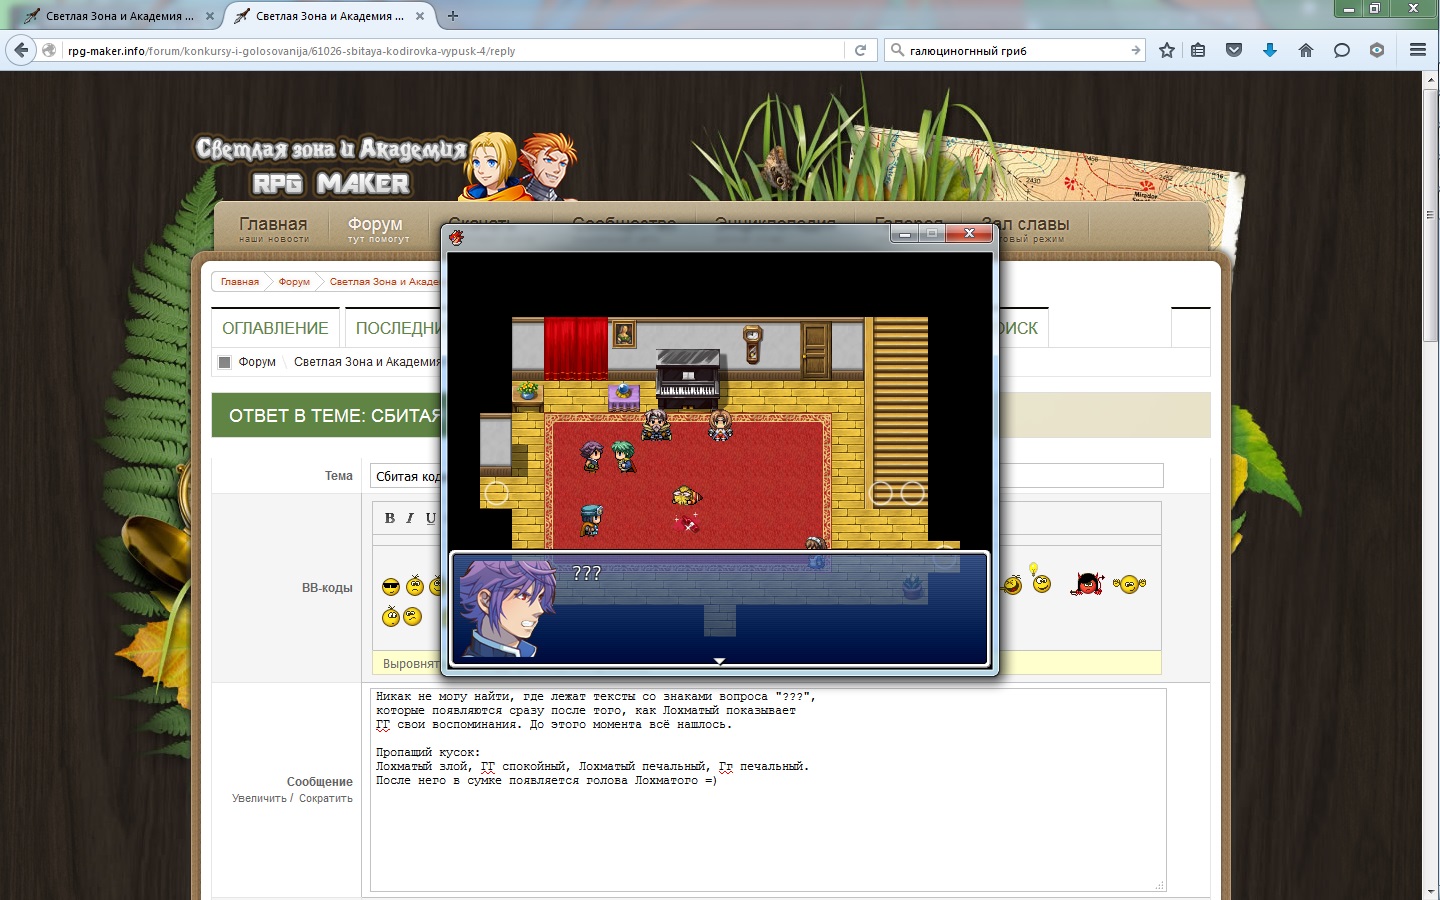Click the ВВ-коды label
Screen dimensions: 1440x900
tap(327, 588)
